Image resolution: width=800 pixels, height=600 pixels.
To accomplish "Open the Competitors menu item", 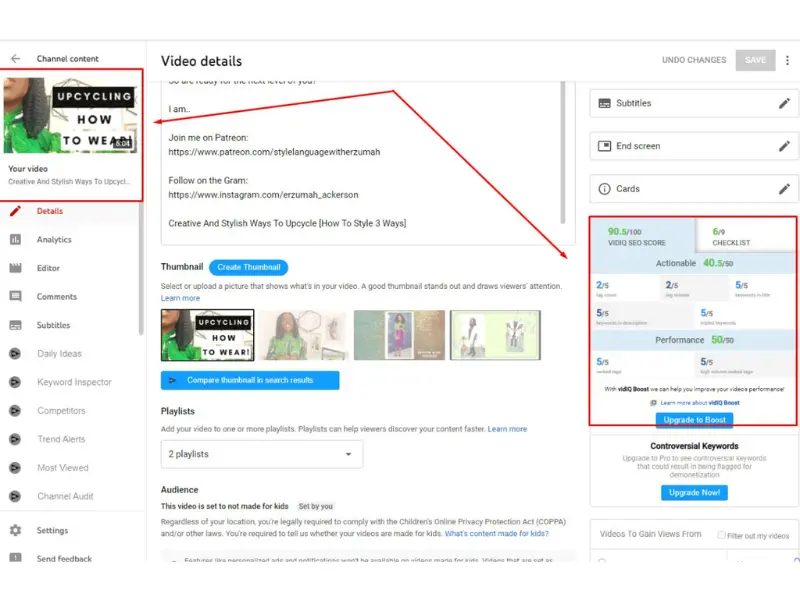I will click(x=61, y=411).
